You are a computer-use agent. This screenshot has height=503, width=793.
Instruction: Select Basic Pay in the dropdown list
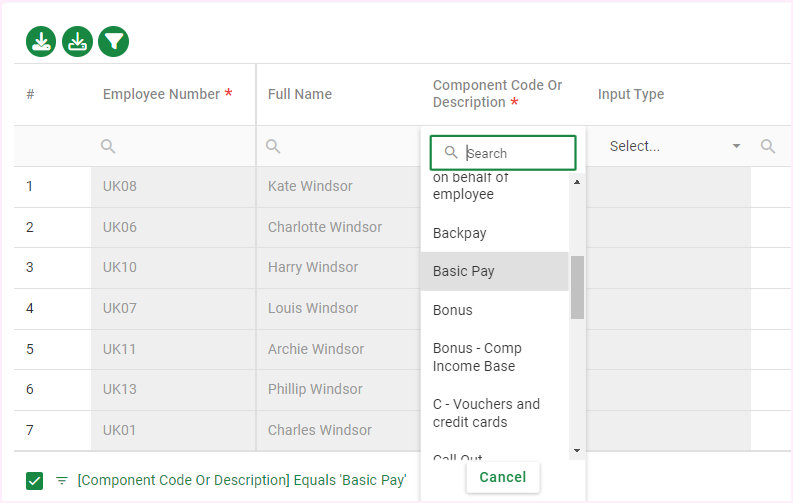coord(464,271)
